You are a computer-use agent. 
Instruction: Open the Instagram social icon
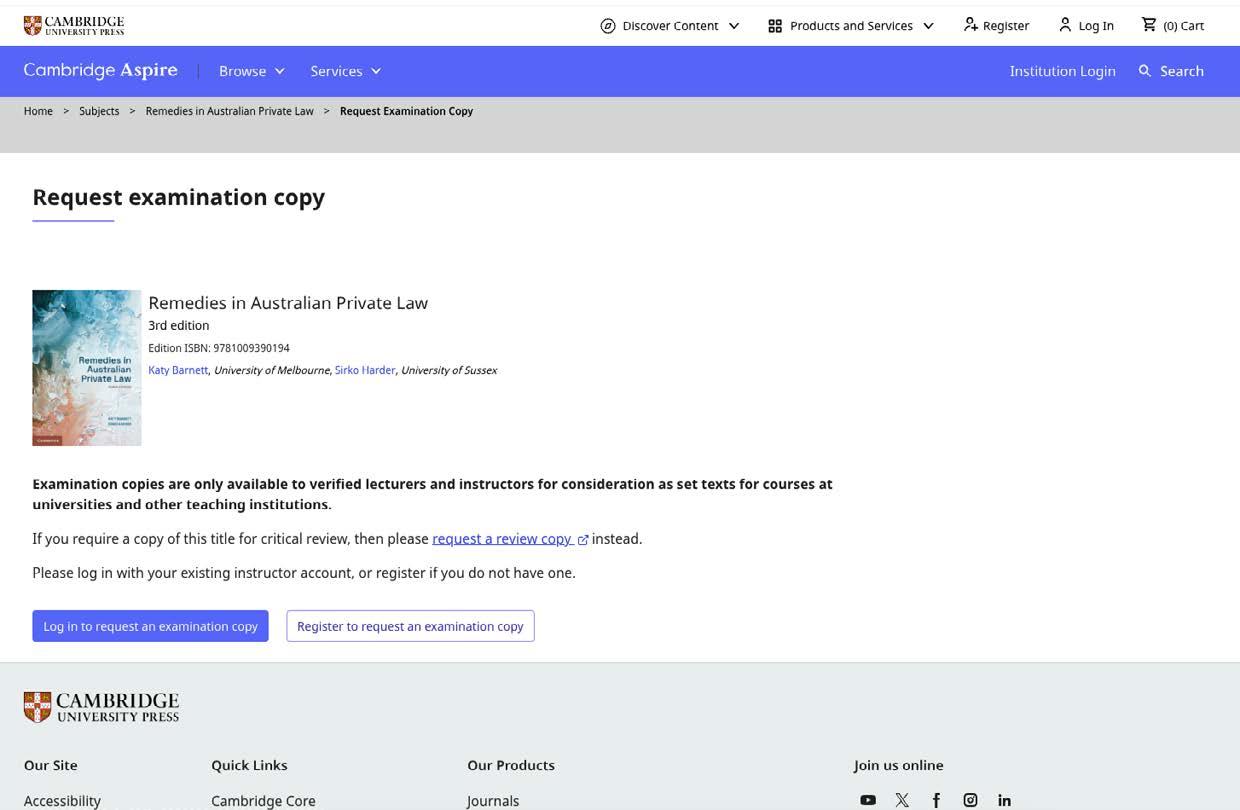pyautogui.click(x=970, y=800)
